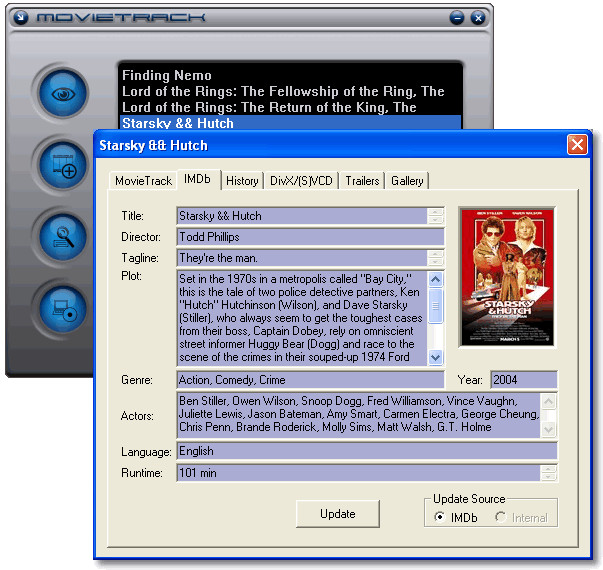Click the Tagline field down spinner arrow
Viewport: 603px width, 570px height.
435,262
